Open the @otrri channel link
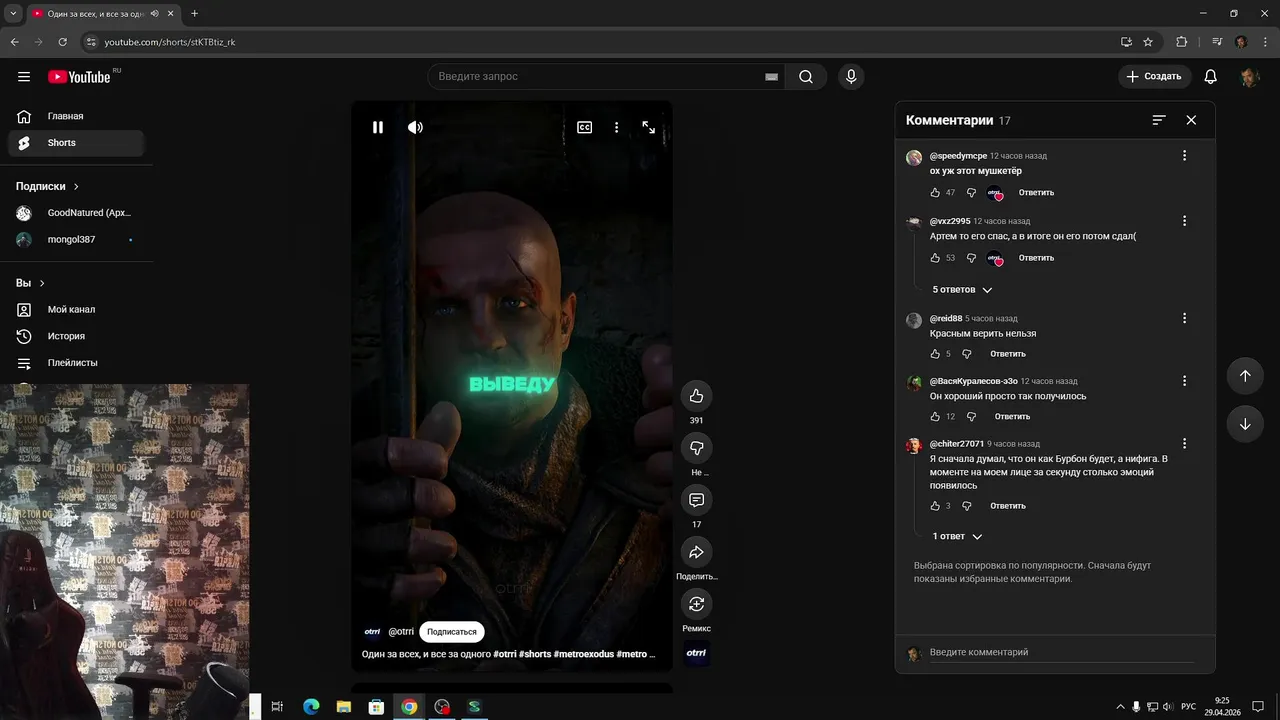 pos(401,632)
